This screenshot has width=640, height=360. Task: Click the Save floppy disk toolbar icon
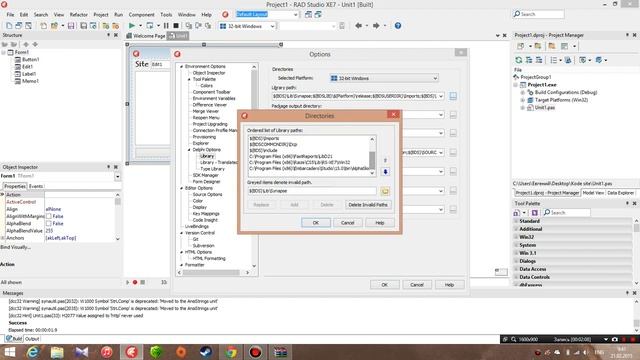pos(71,26)
